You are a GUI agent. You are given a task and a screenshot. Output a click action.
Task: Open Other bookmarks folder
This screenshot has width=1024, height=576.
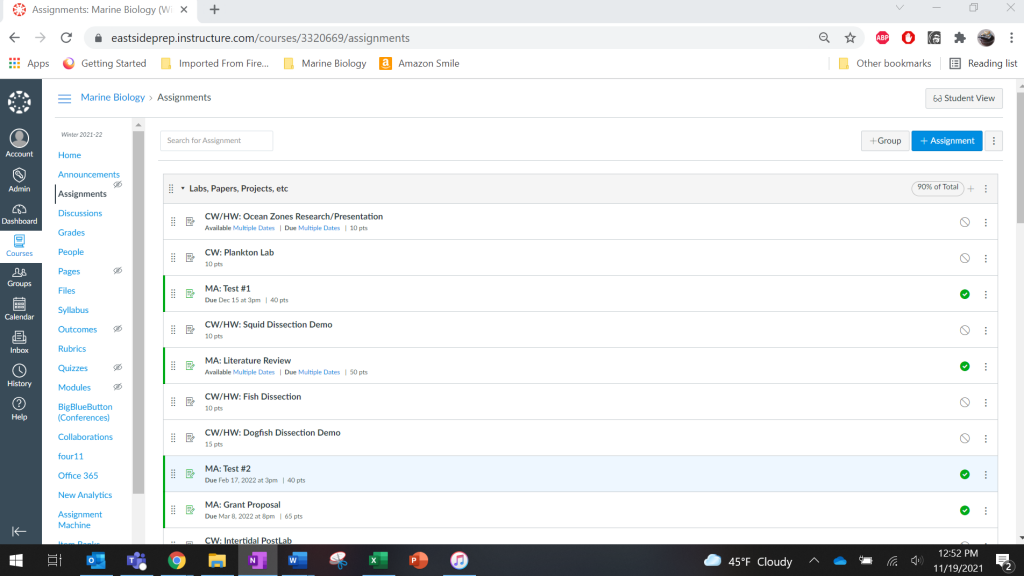point(885,63)
